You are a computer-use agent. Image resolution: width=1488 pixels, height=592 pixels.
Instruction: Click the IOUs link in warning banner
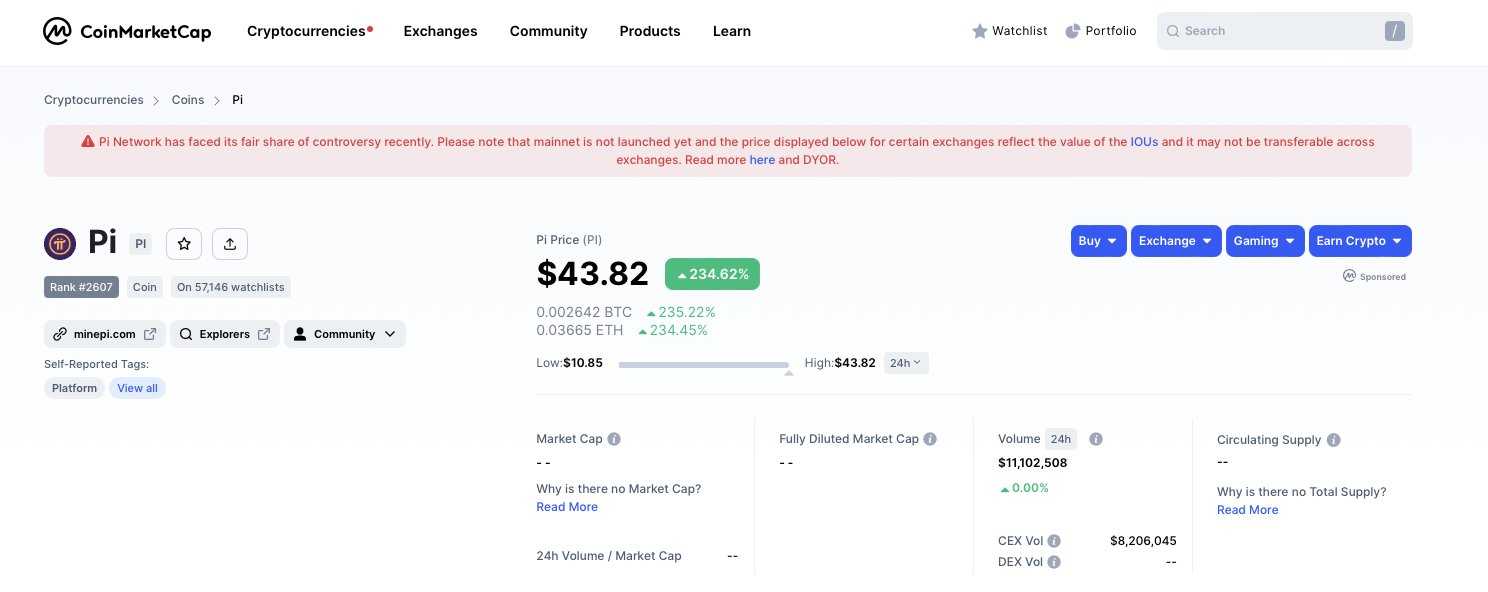coord(1144,142)
